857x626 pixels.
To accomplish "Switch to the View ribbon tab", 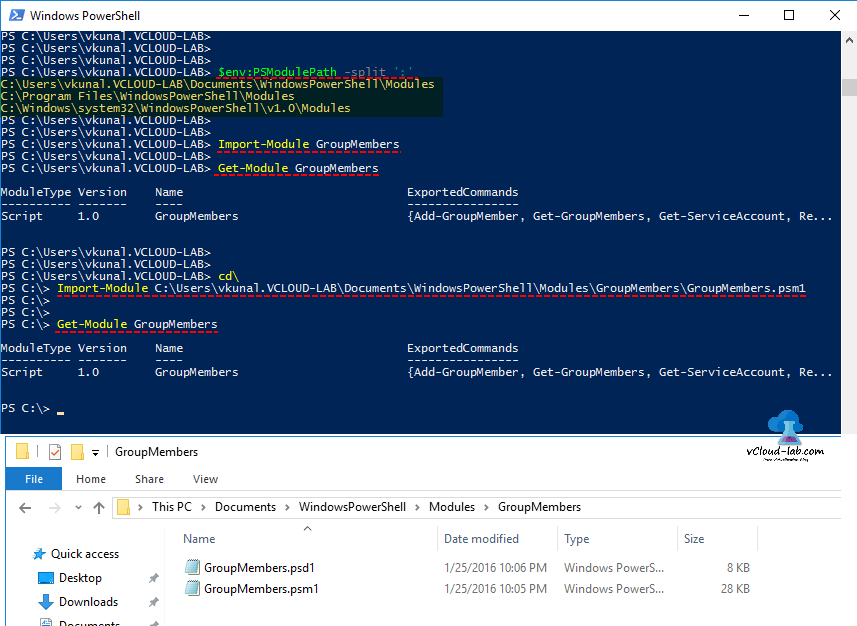I will [x=205, y=479].
